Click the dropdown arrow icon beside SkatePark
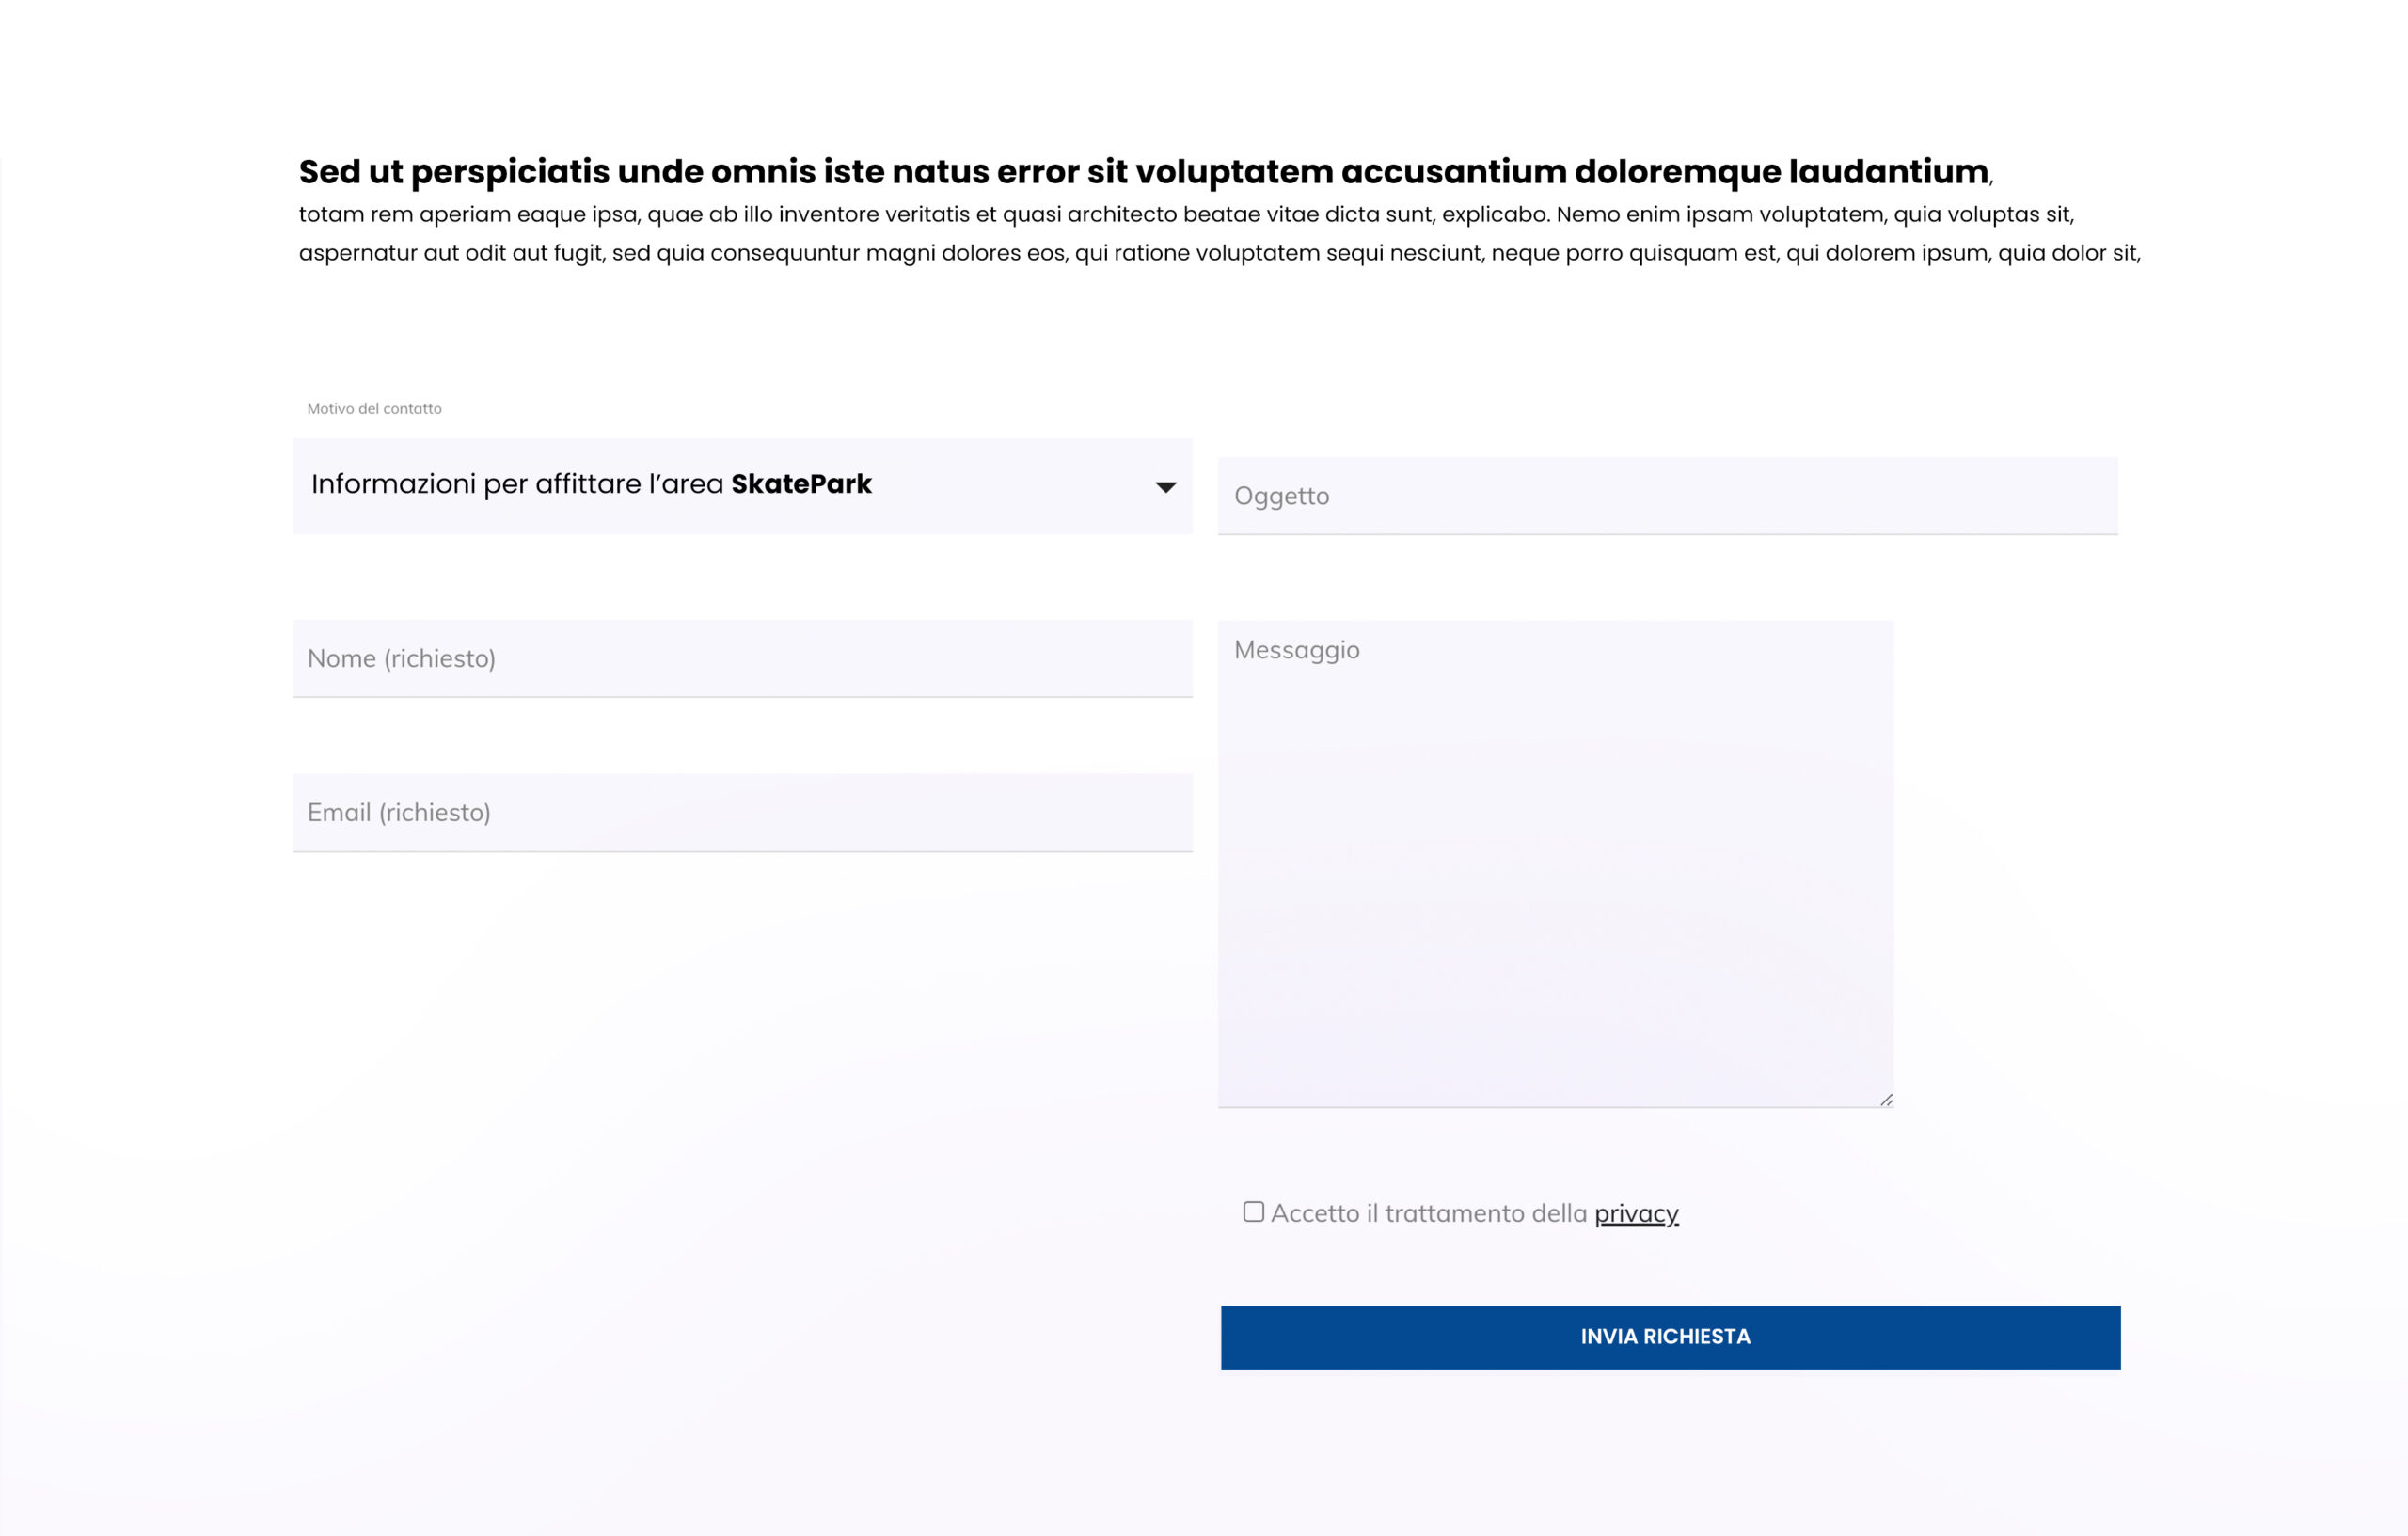Viewport: 2408px width, 1536px height. point(1165,487)
